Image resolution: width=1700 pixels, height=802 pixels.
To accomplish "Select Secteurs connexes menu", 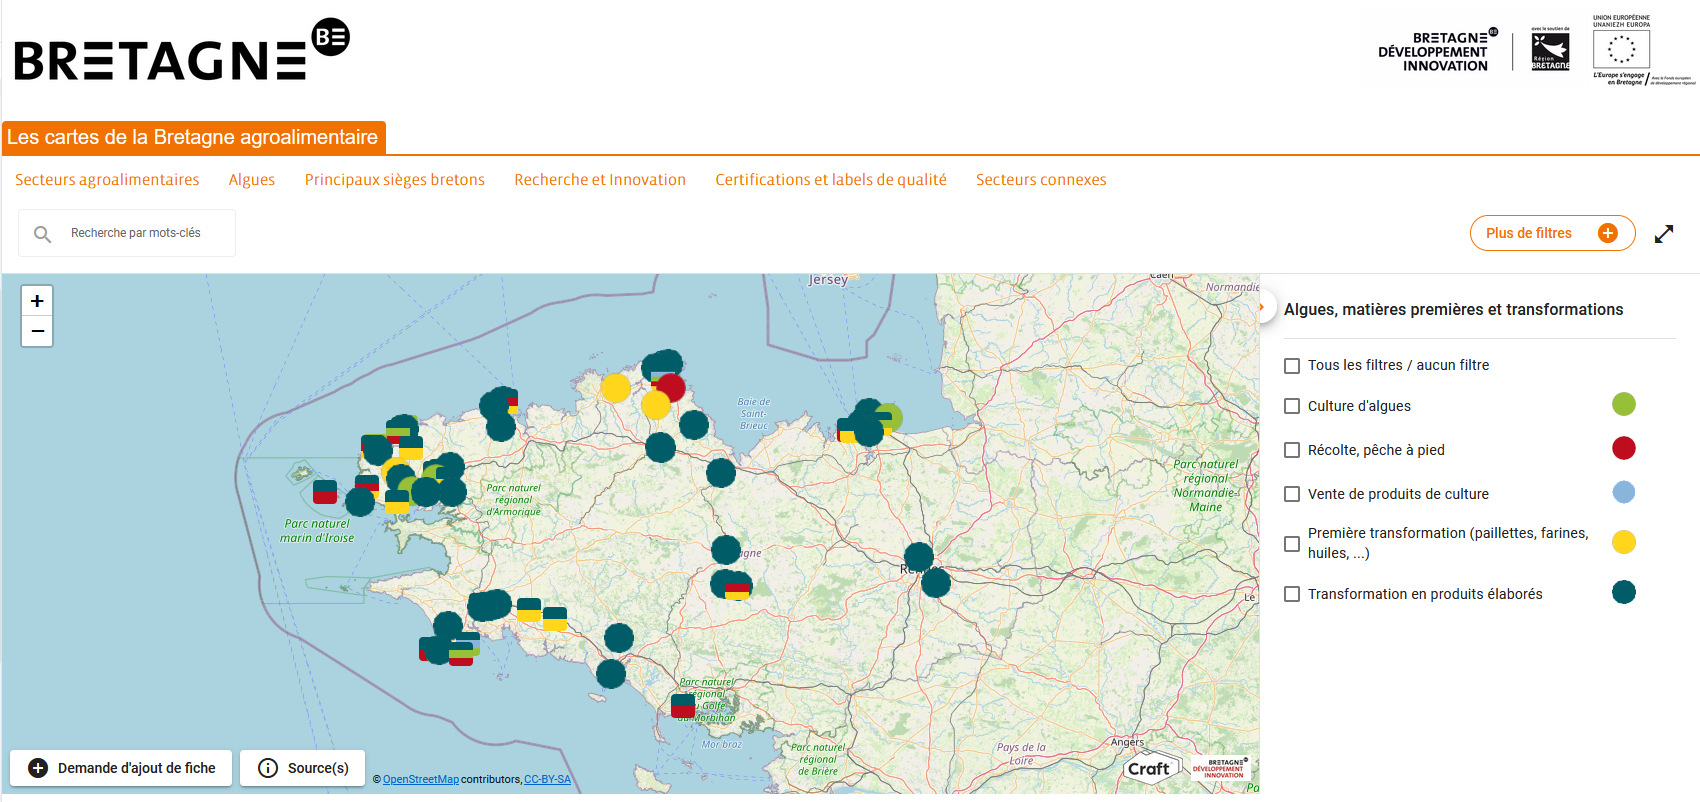I will pos(1041,180).
